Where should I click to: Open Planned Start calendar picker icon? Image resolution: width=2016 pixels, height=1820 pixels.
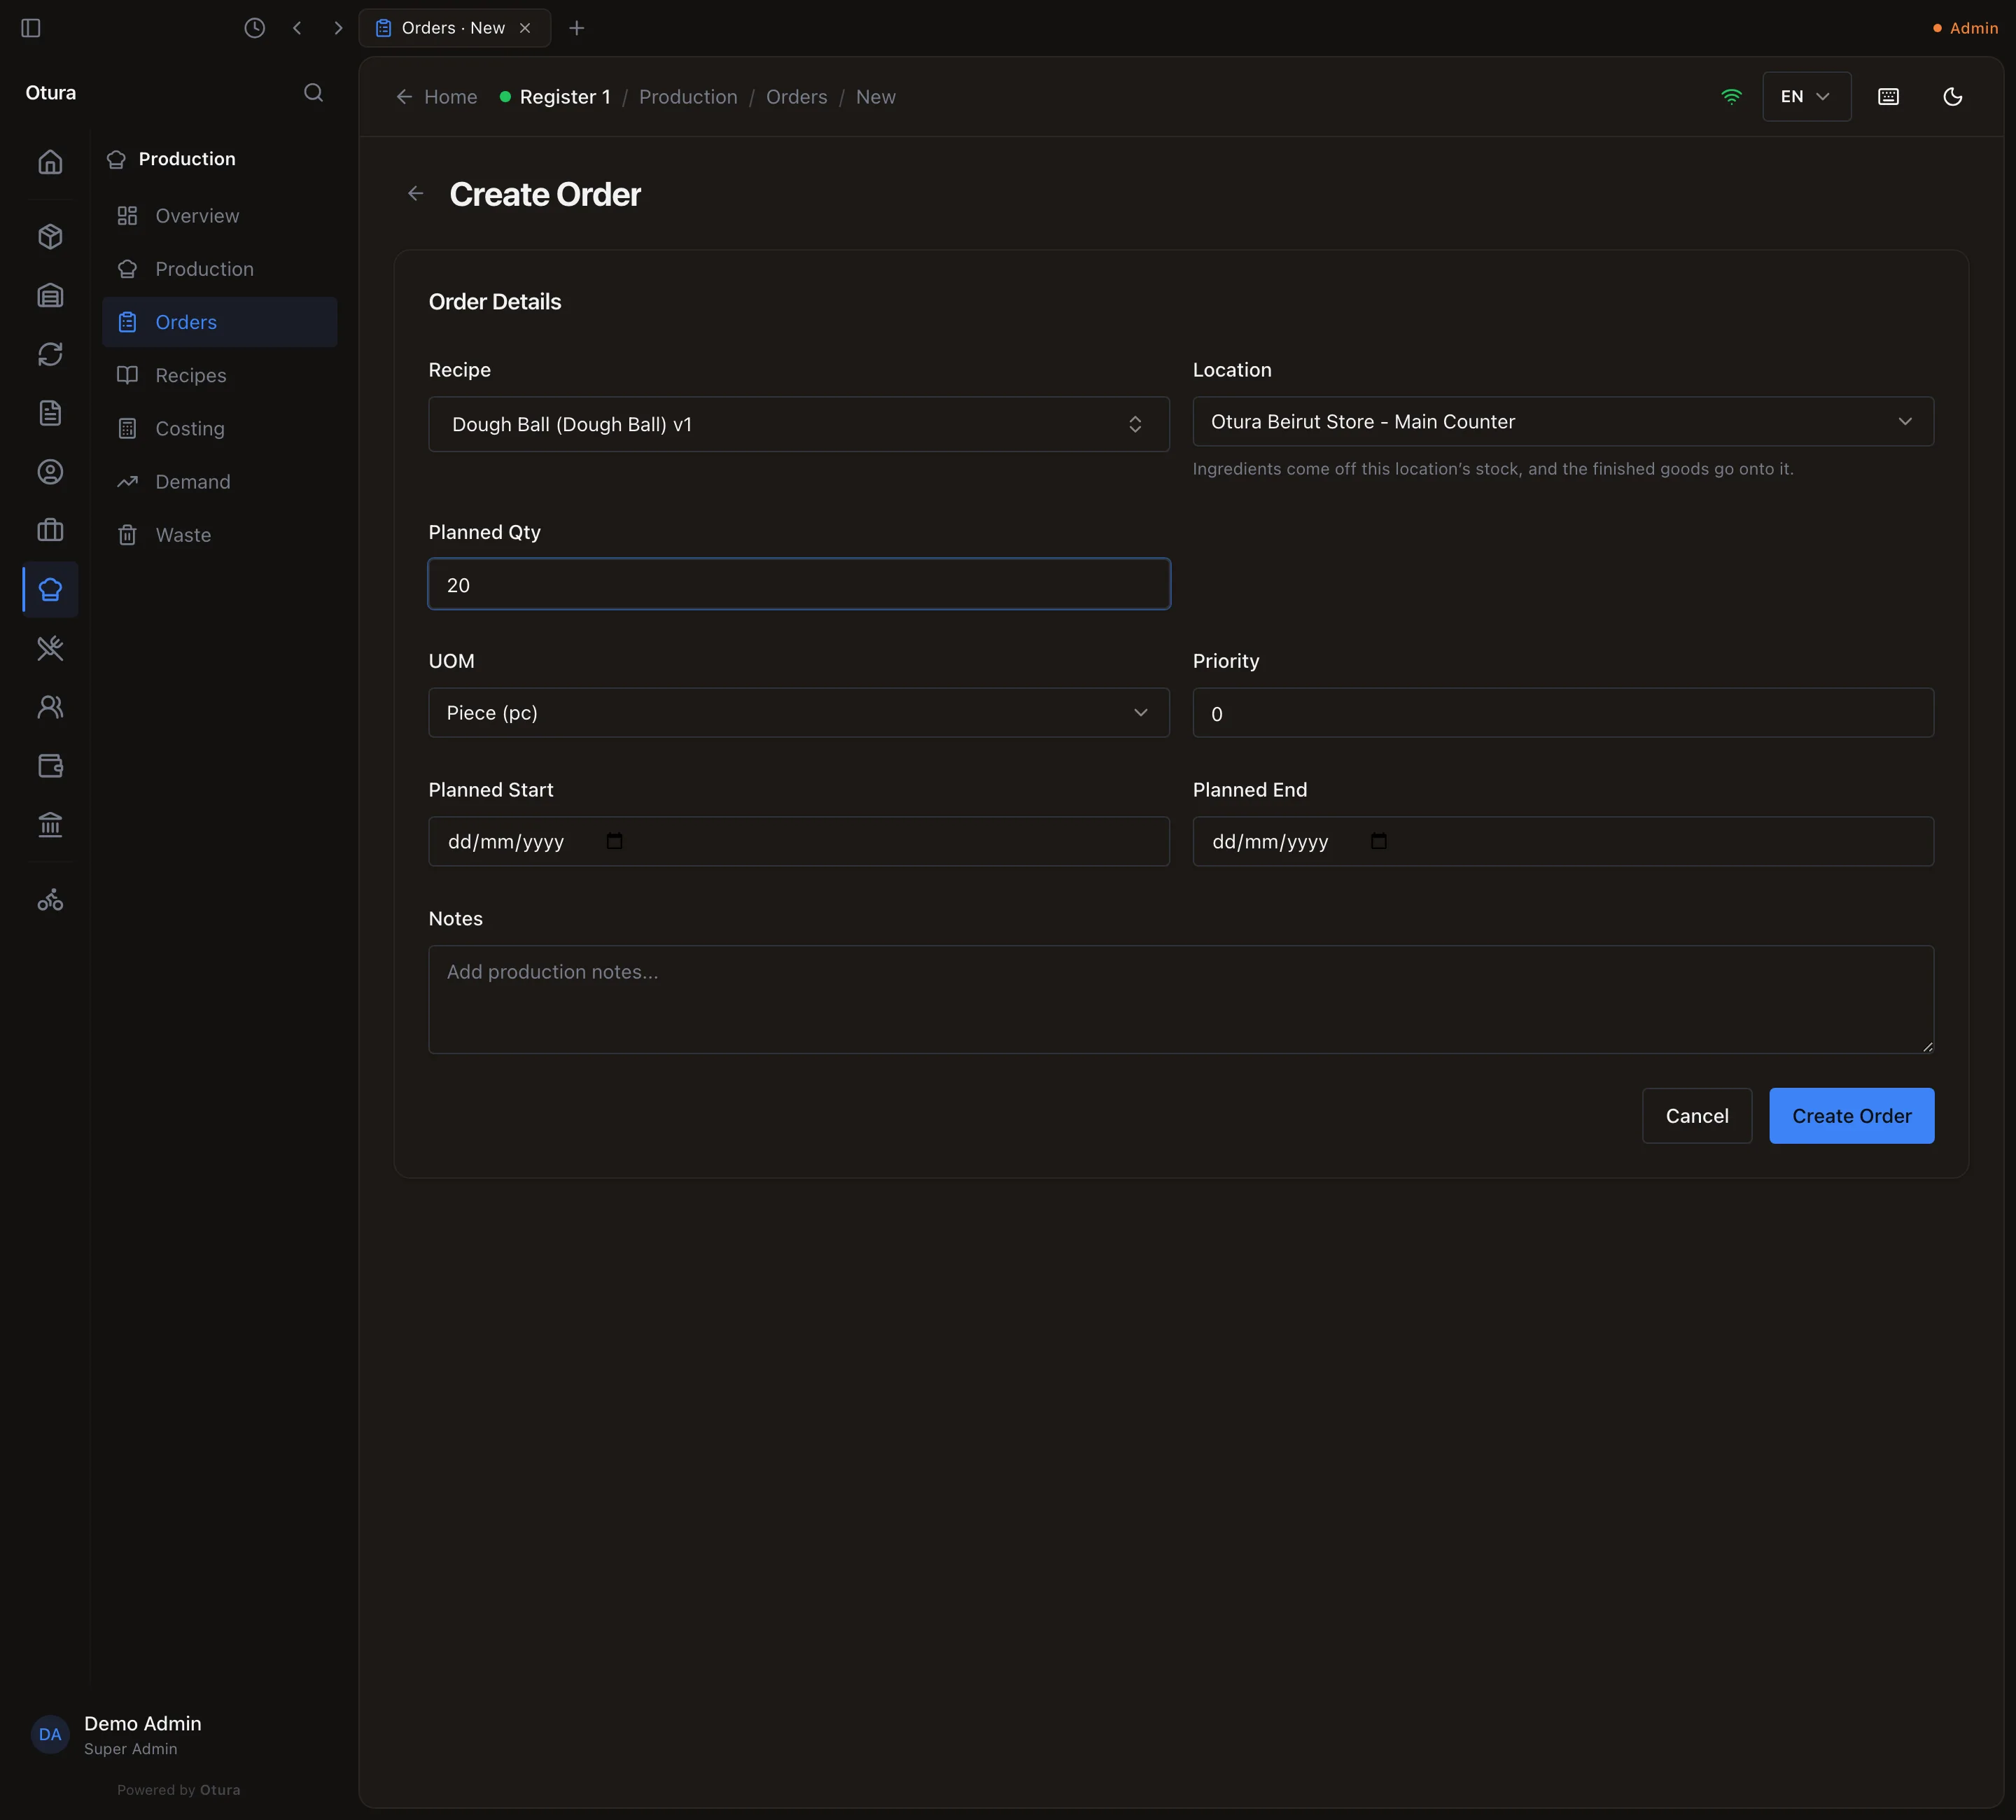[615, 841]
